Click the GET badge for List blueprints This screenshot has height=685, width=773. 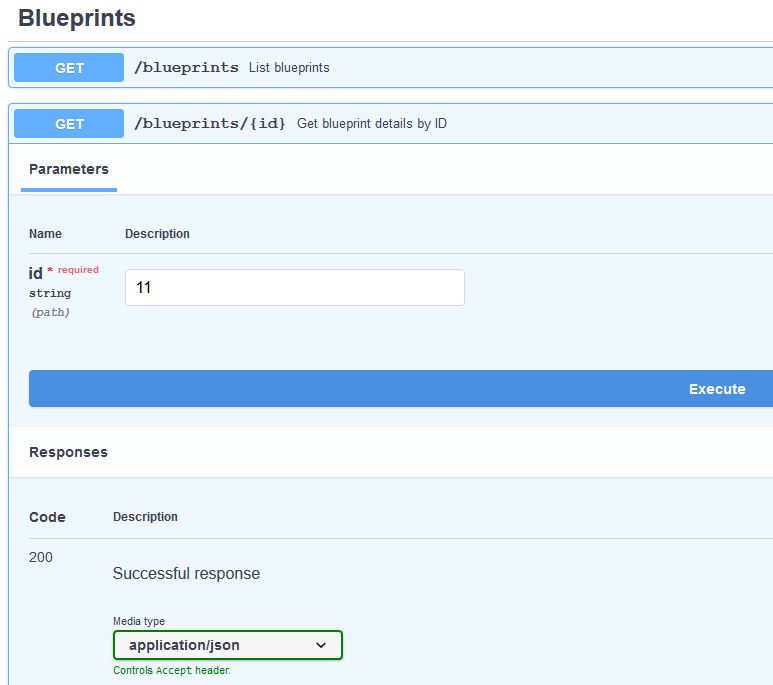[69, 68]
